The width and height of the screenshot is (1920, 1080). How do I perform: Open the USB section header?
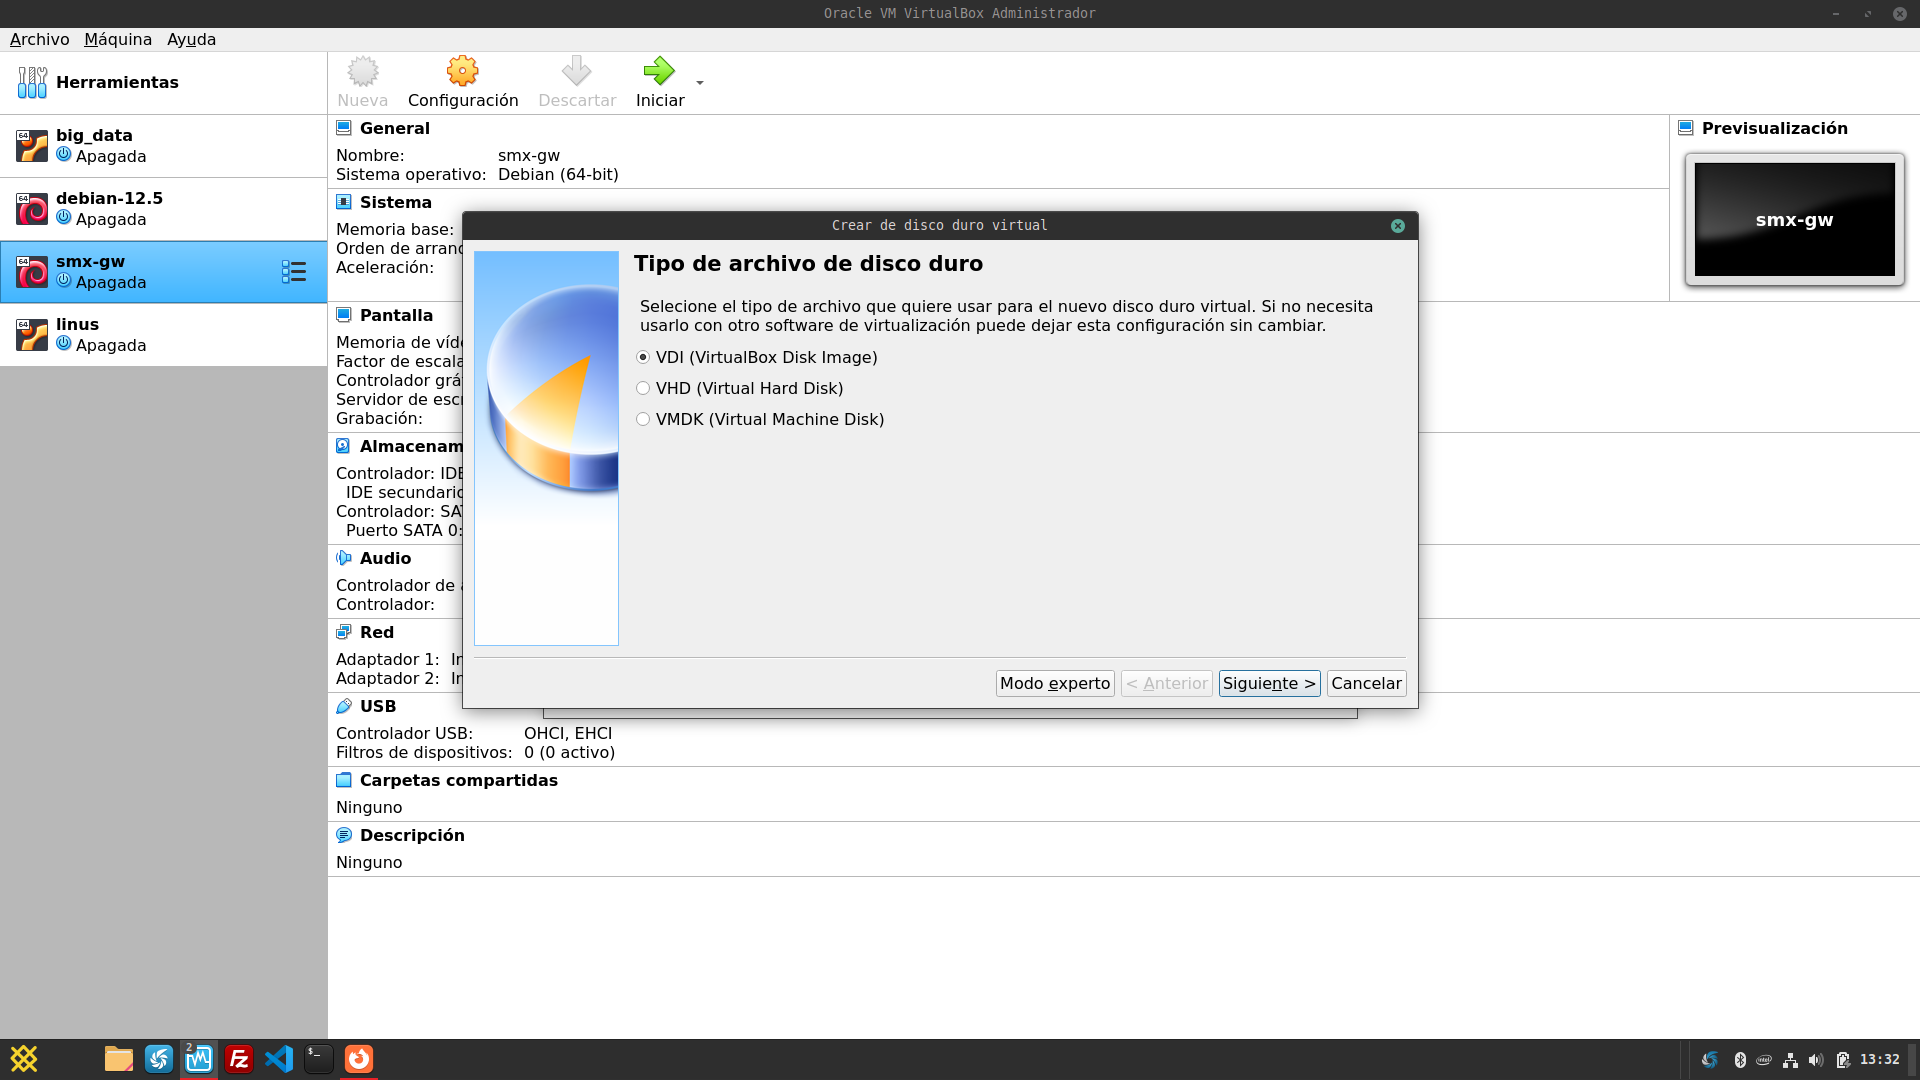click(378, 707)
